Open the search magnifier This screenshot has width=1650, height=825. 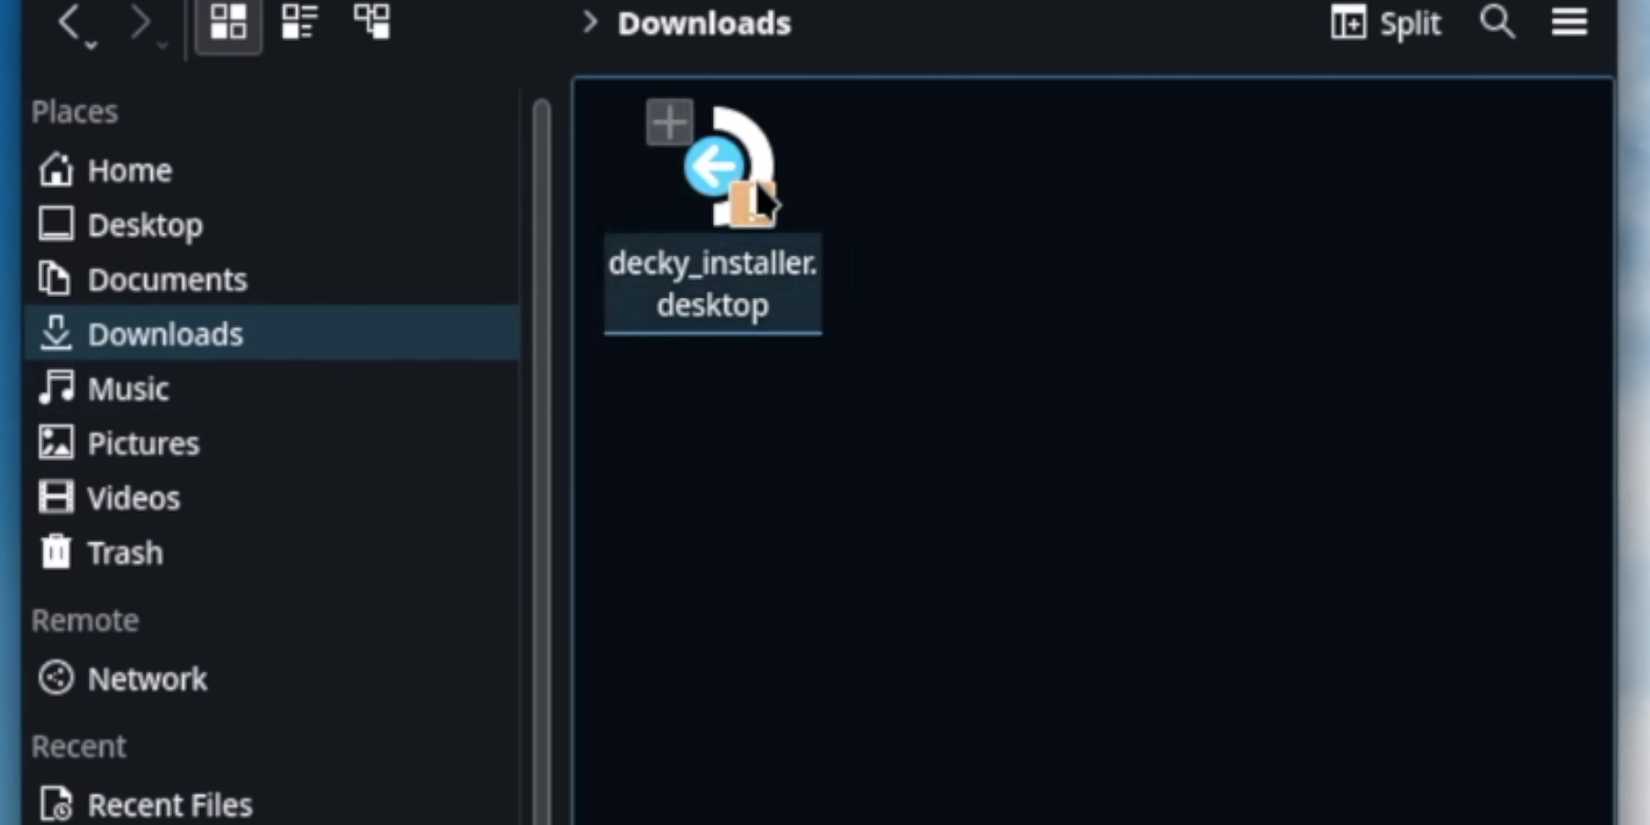click(x=1497, y=22)
